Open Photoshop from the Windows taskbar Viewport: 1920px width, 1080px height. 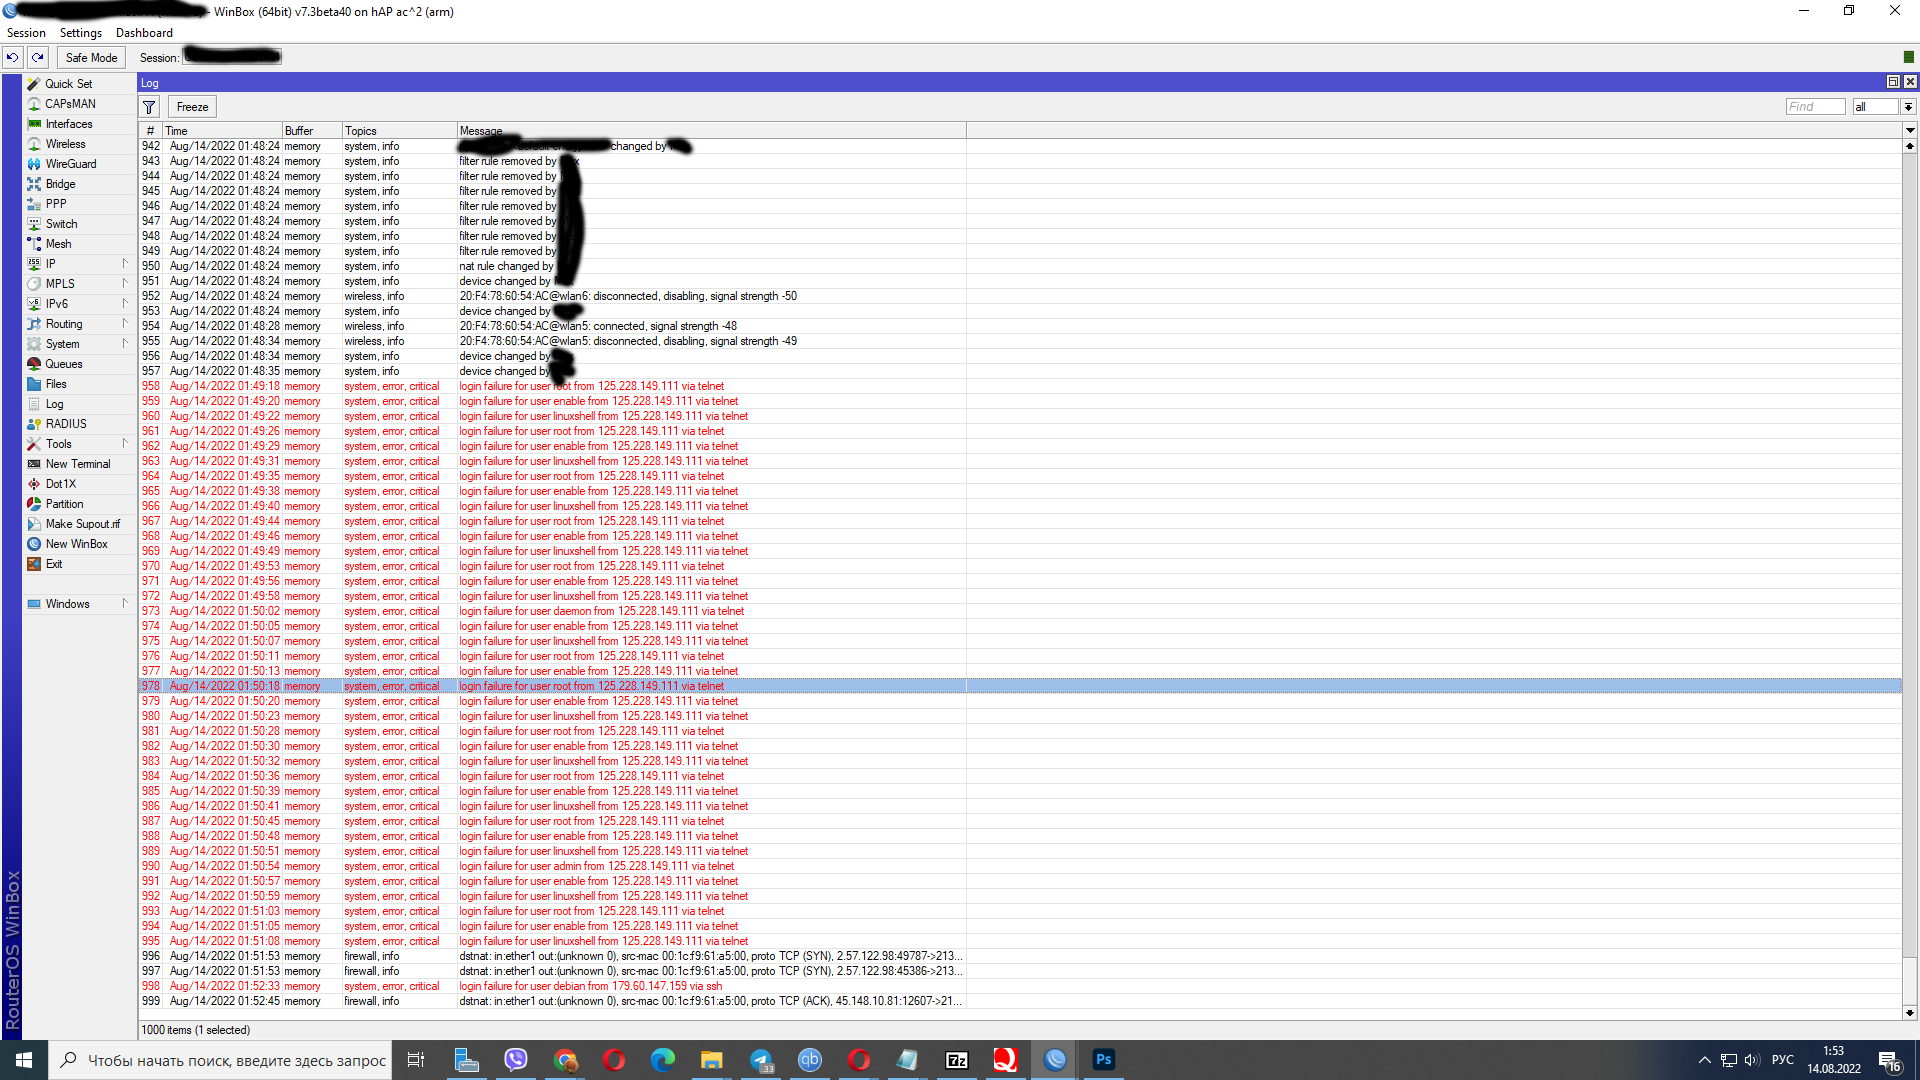click(x=1103, y=1060)
